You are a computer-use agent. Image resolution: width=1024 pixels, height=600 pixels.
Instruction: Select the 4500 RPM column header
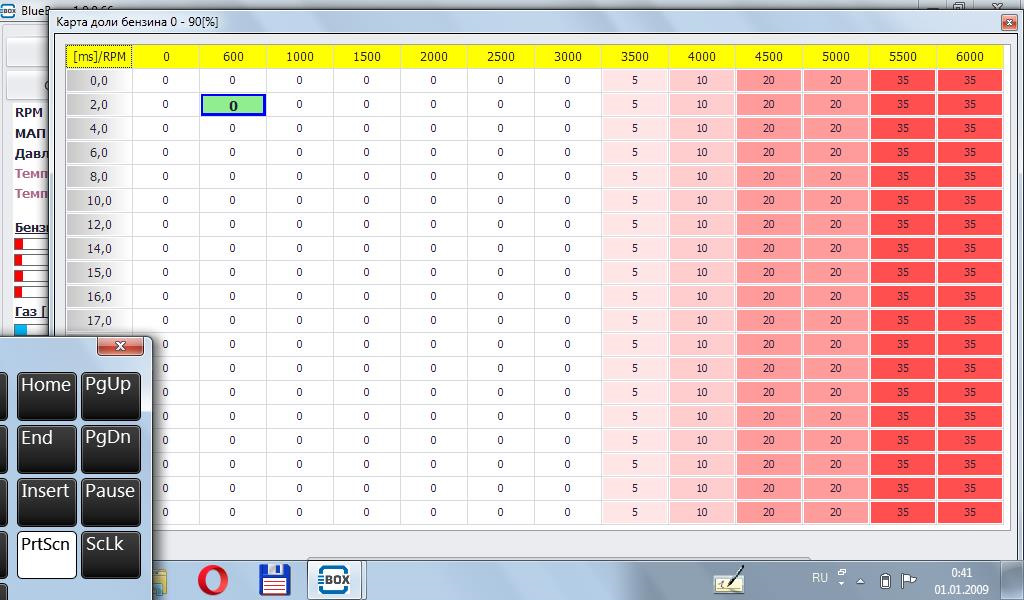pyautogui.click(x=769, y=57)
